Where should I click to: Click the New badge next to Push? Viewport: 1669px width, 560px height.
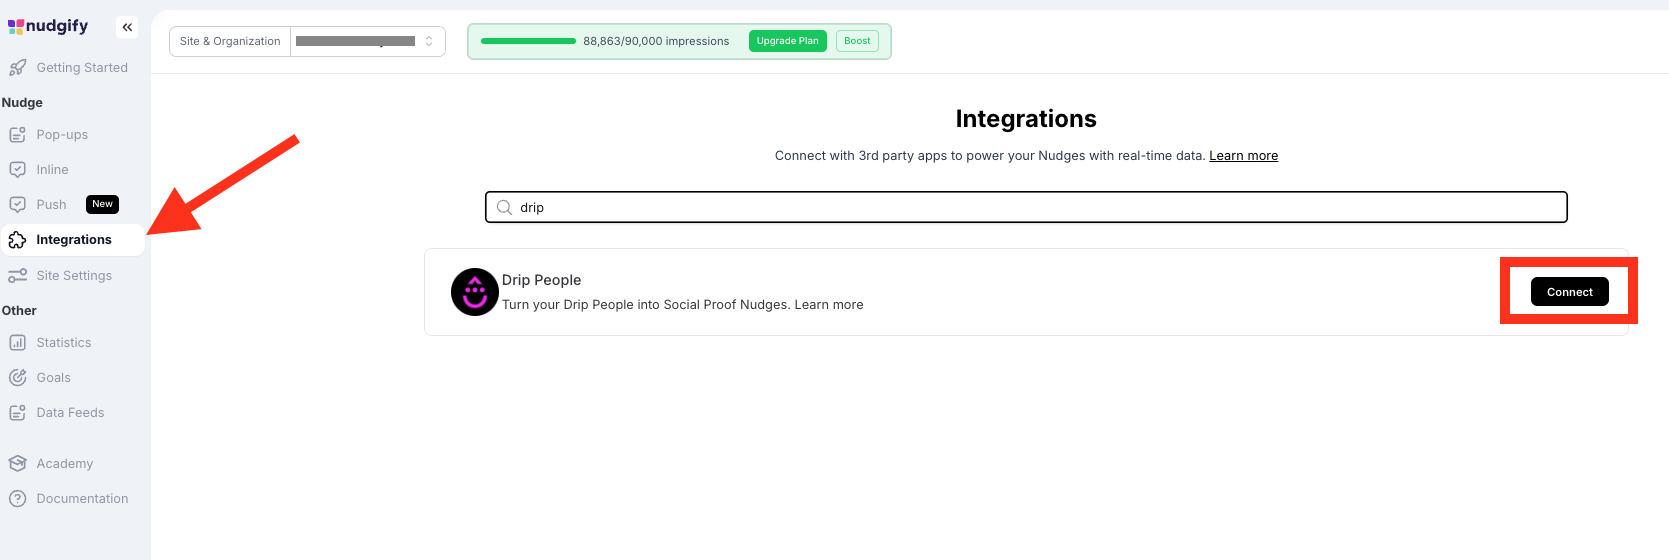tap(102, 204)
